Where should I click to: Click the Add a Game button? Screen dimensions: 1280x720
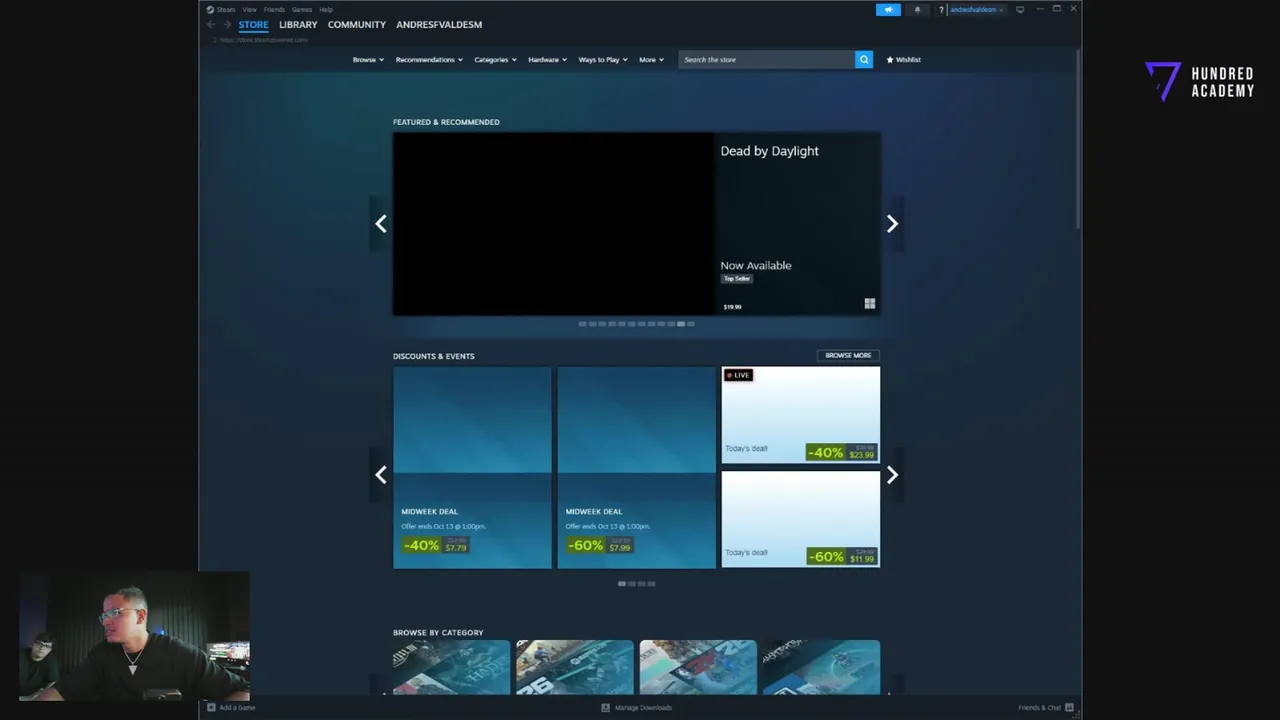point(231,707)
